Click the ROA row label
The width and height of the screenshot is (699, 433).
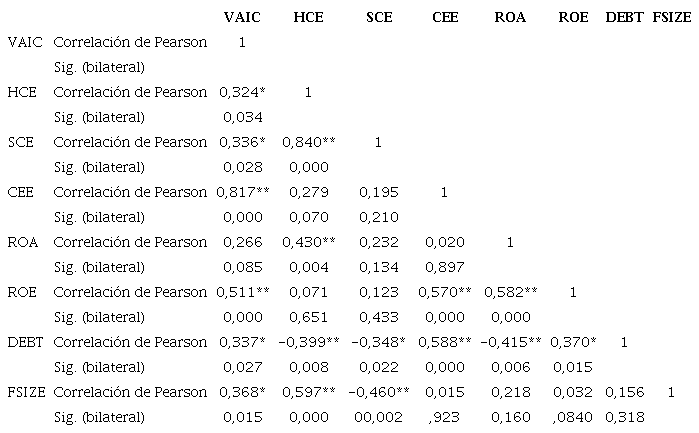[x=24, y=242]
